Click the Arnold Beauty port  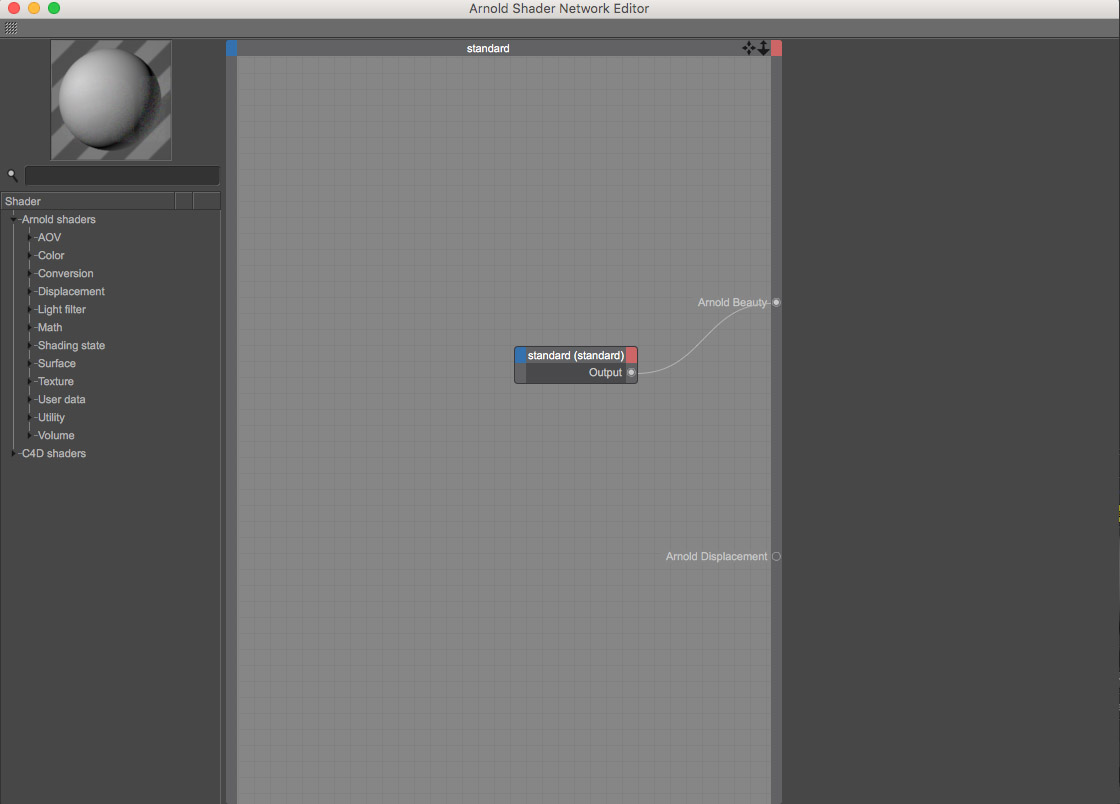point(776,302)
